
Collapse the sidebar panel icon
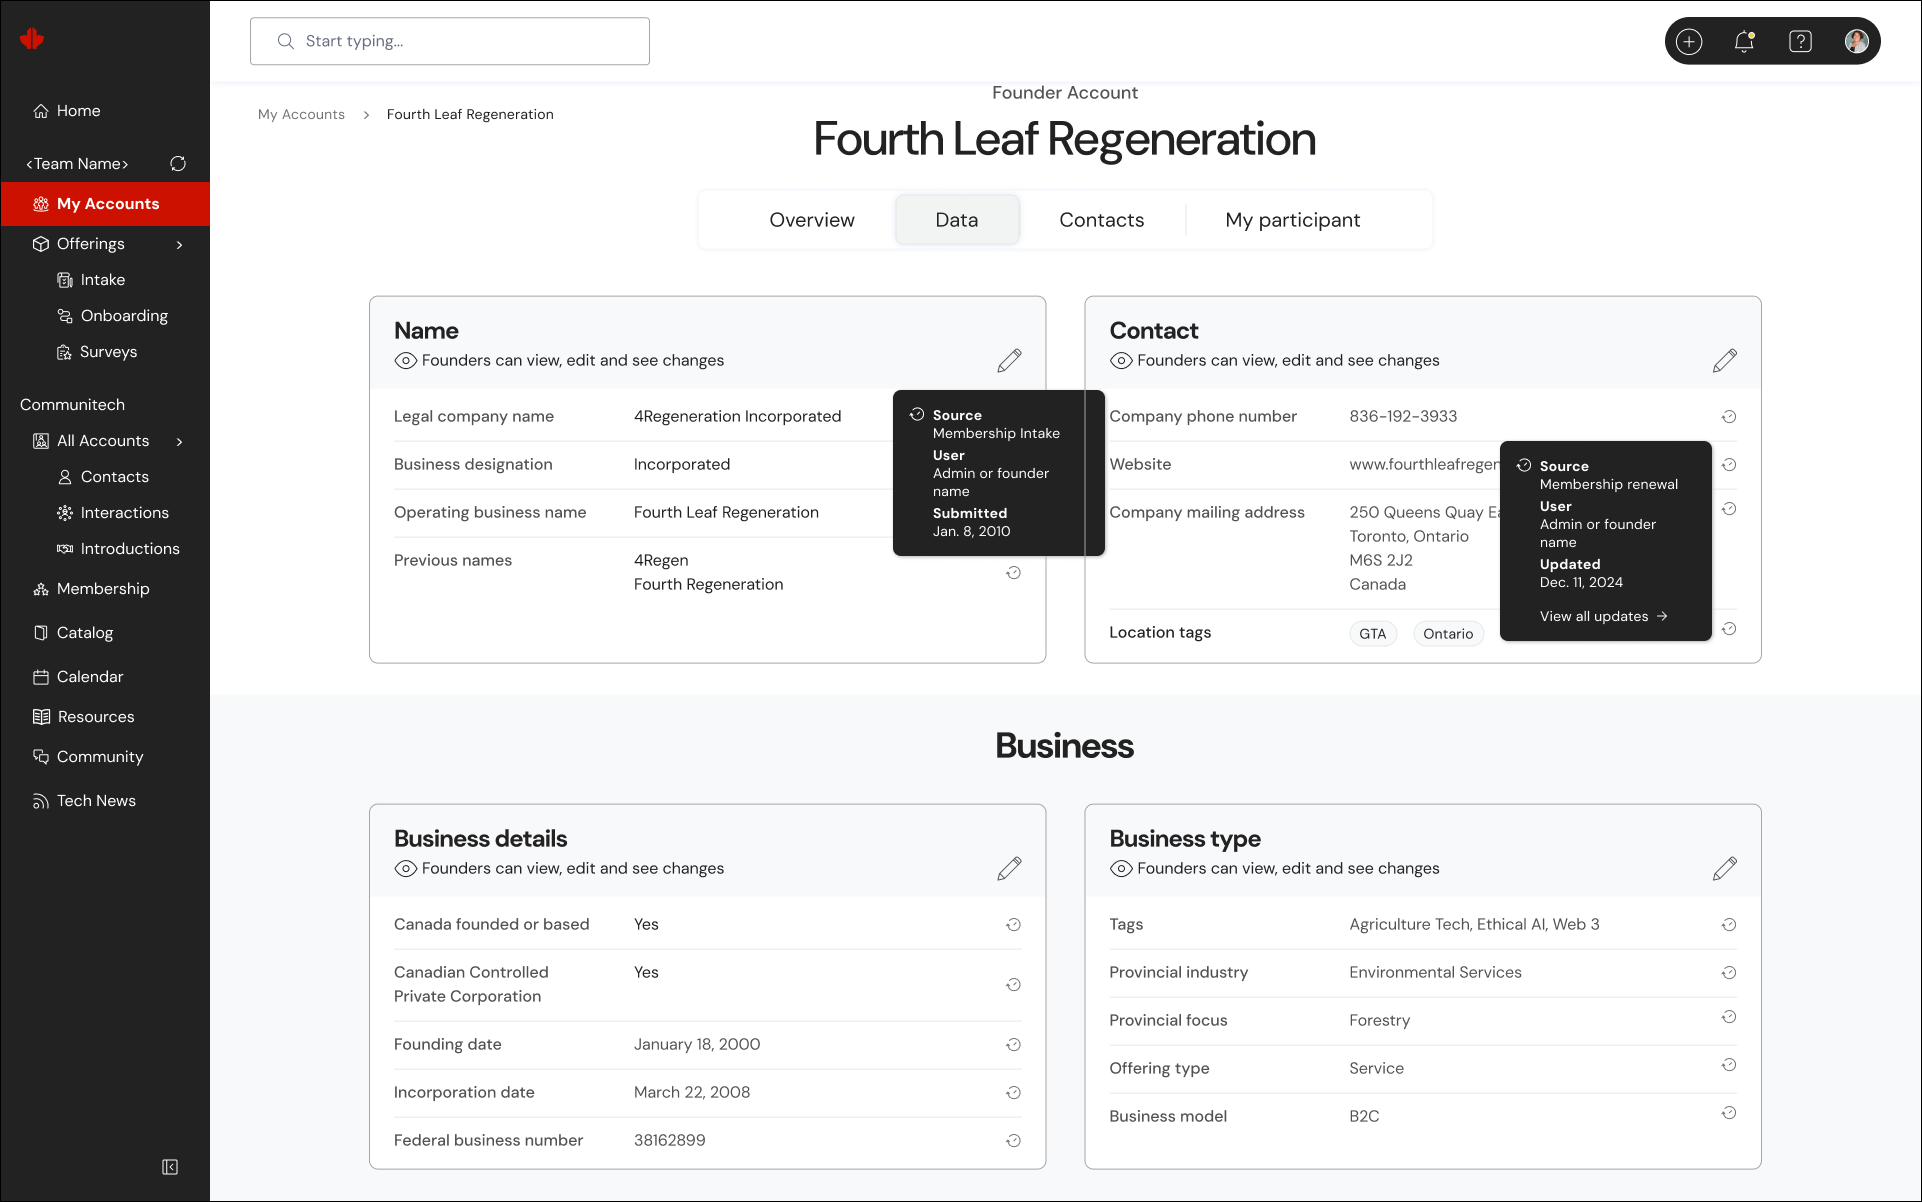pyautogui.click(x=170, y=1167)
